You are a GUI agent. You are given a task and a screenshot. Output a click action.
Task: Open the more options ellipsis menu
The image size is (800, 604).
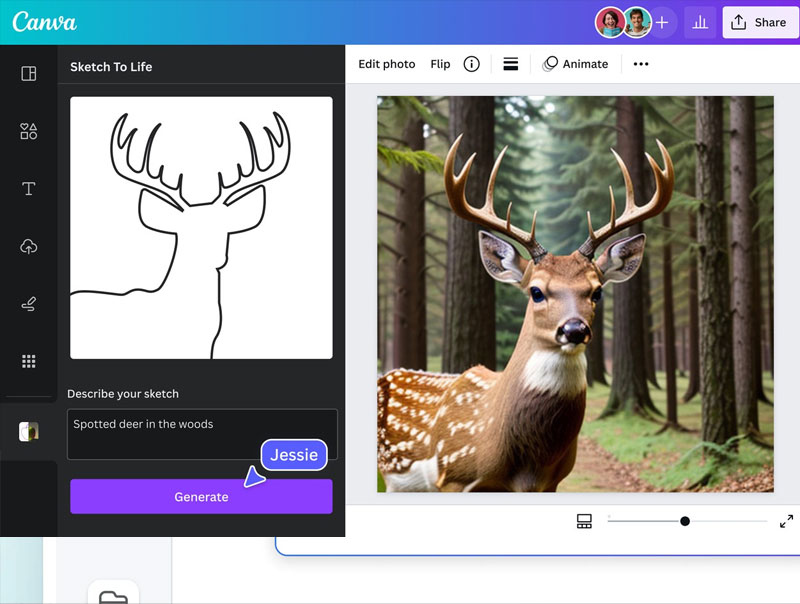(x=641, y=64)
